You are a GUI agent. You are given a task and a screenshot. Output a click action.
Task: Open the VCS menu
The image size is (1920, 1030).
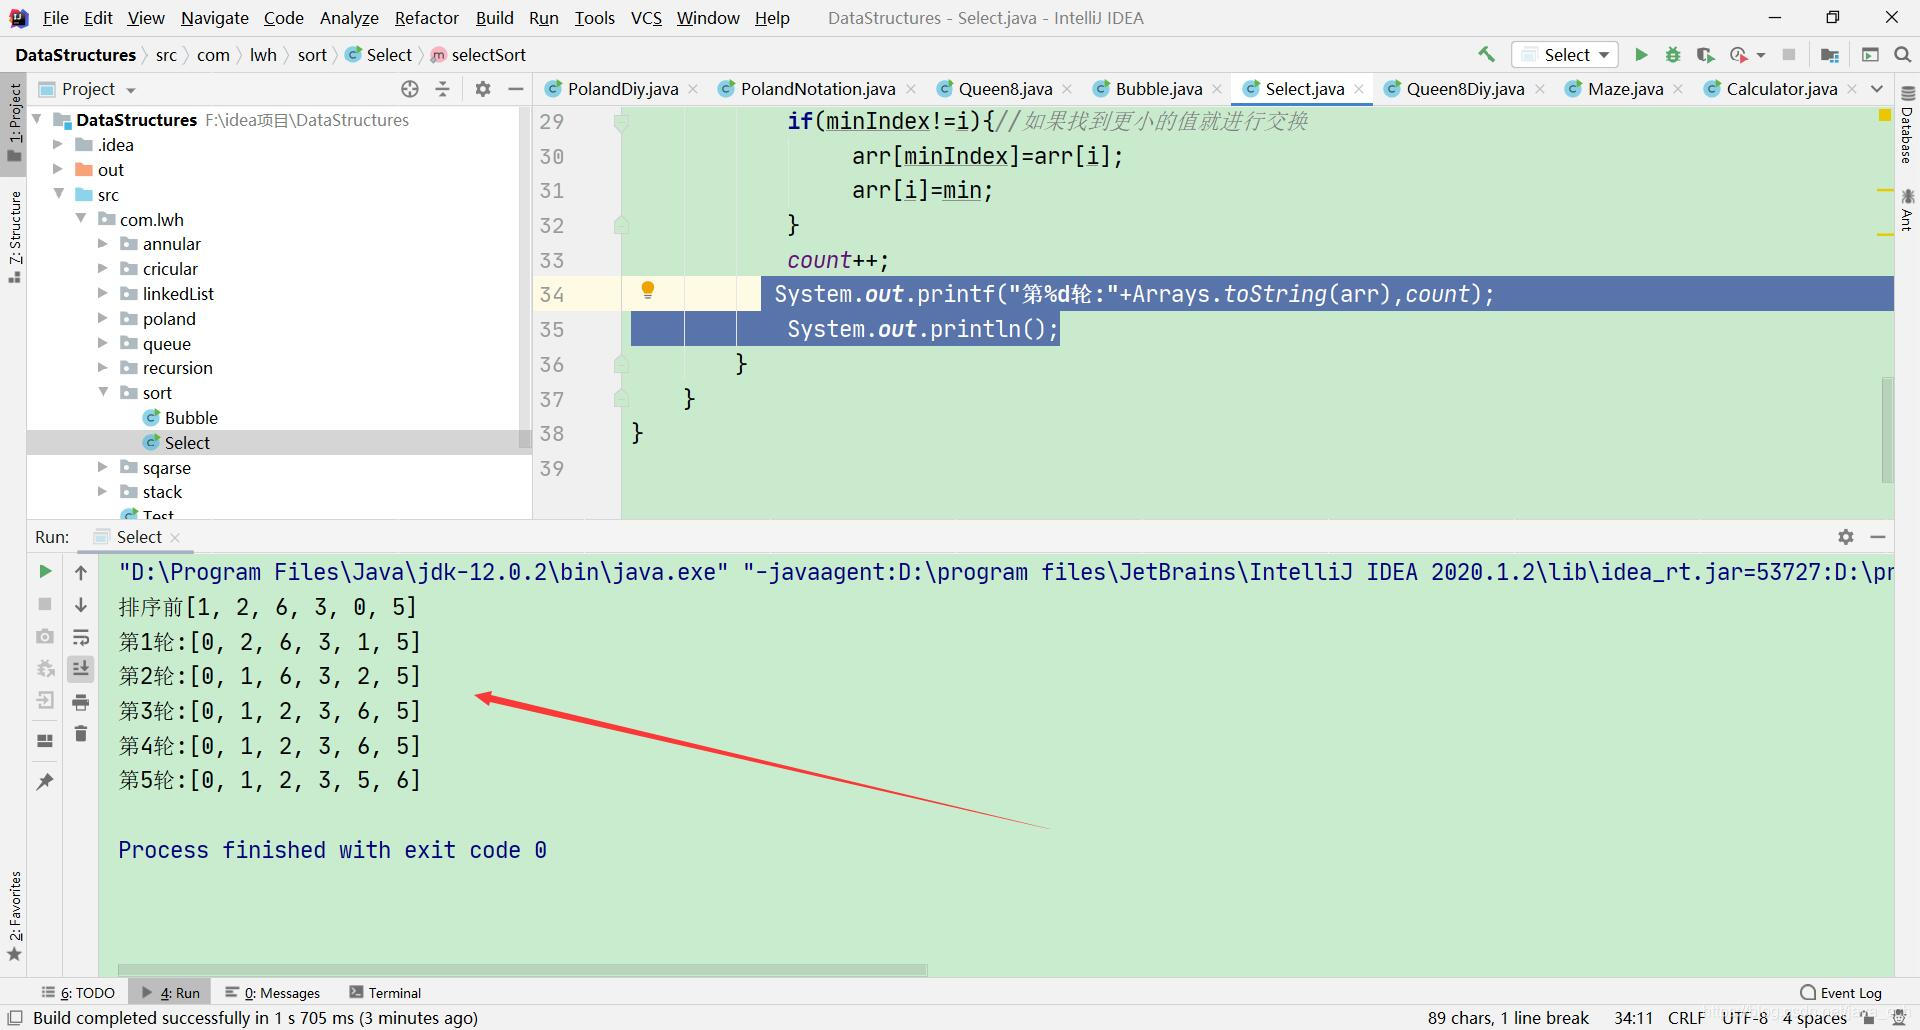646,18
